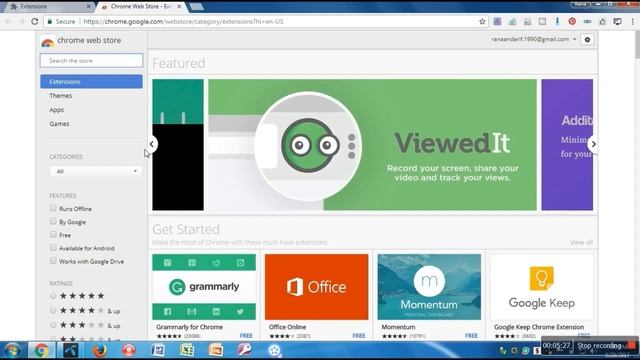Click the purple extension icon in toolbar
The image size is (640, 360).
coord(497,22)
